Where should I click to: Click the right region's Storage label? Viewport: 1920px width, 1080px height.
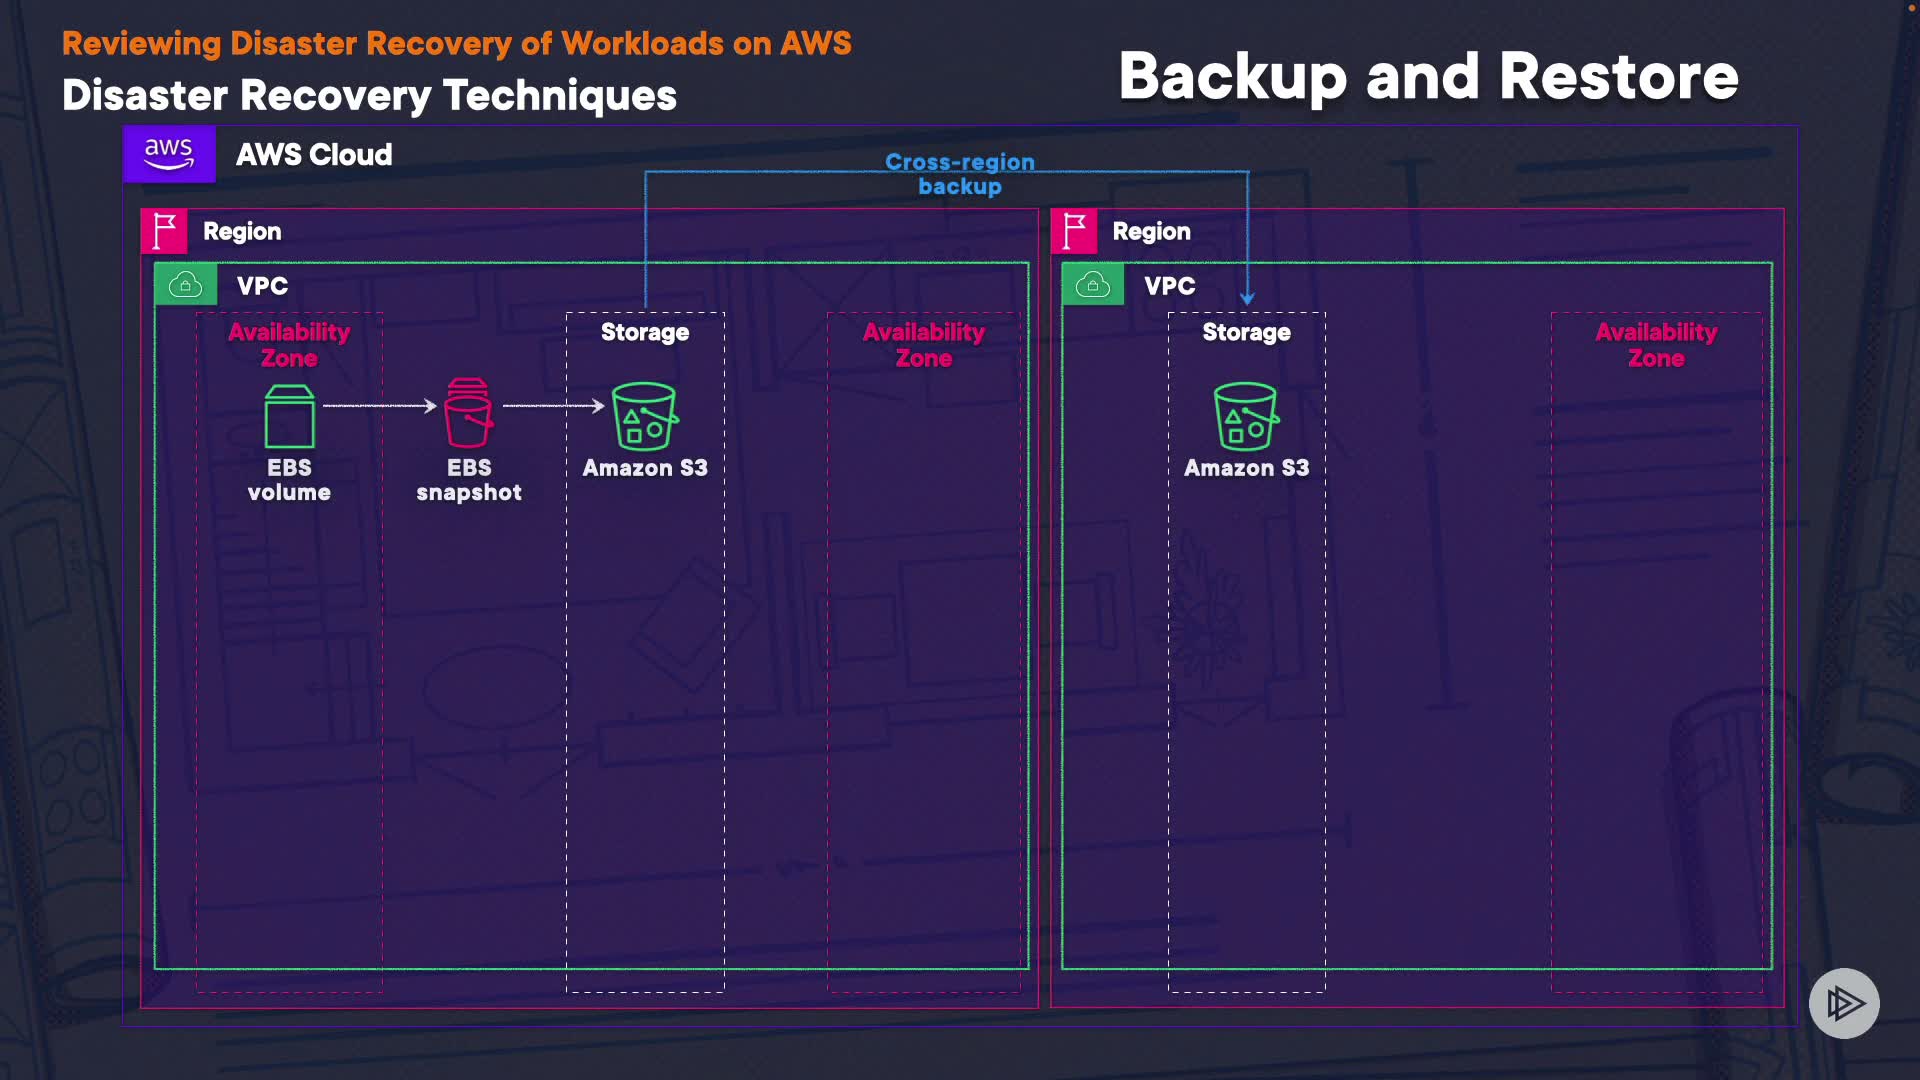(x=1246, y=332)
